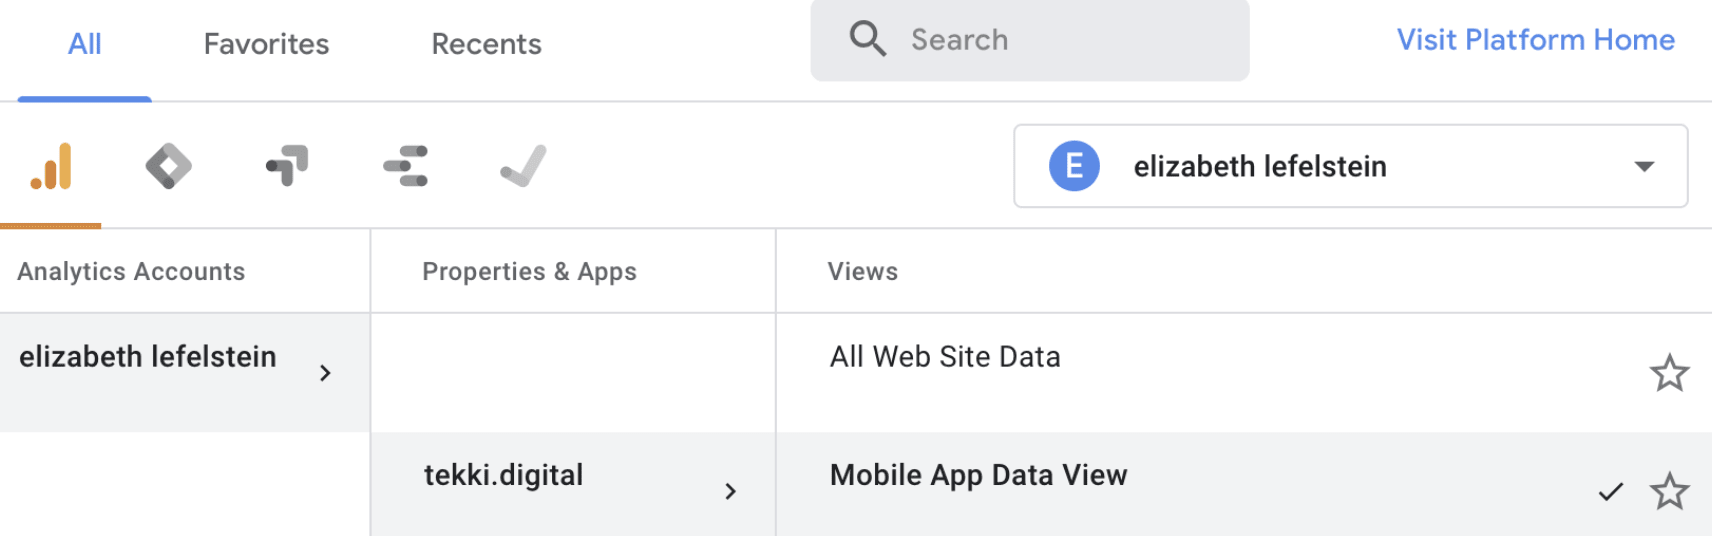Open the Visit Platform Home link

point(1535,40)
